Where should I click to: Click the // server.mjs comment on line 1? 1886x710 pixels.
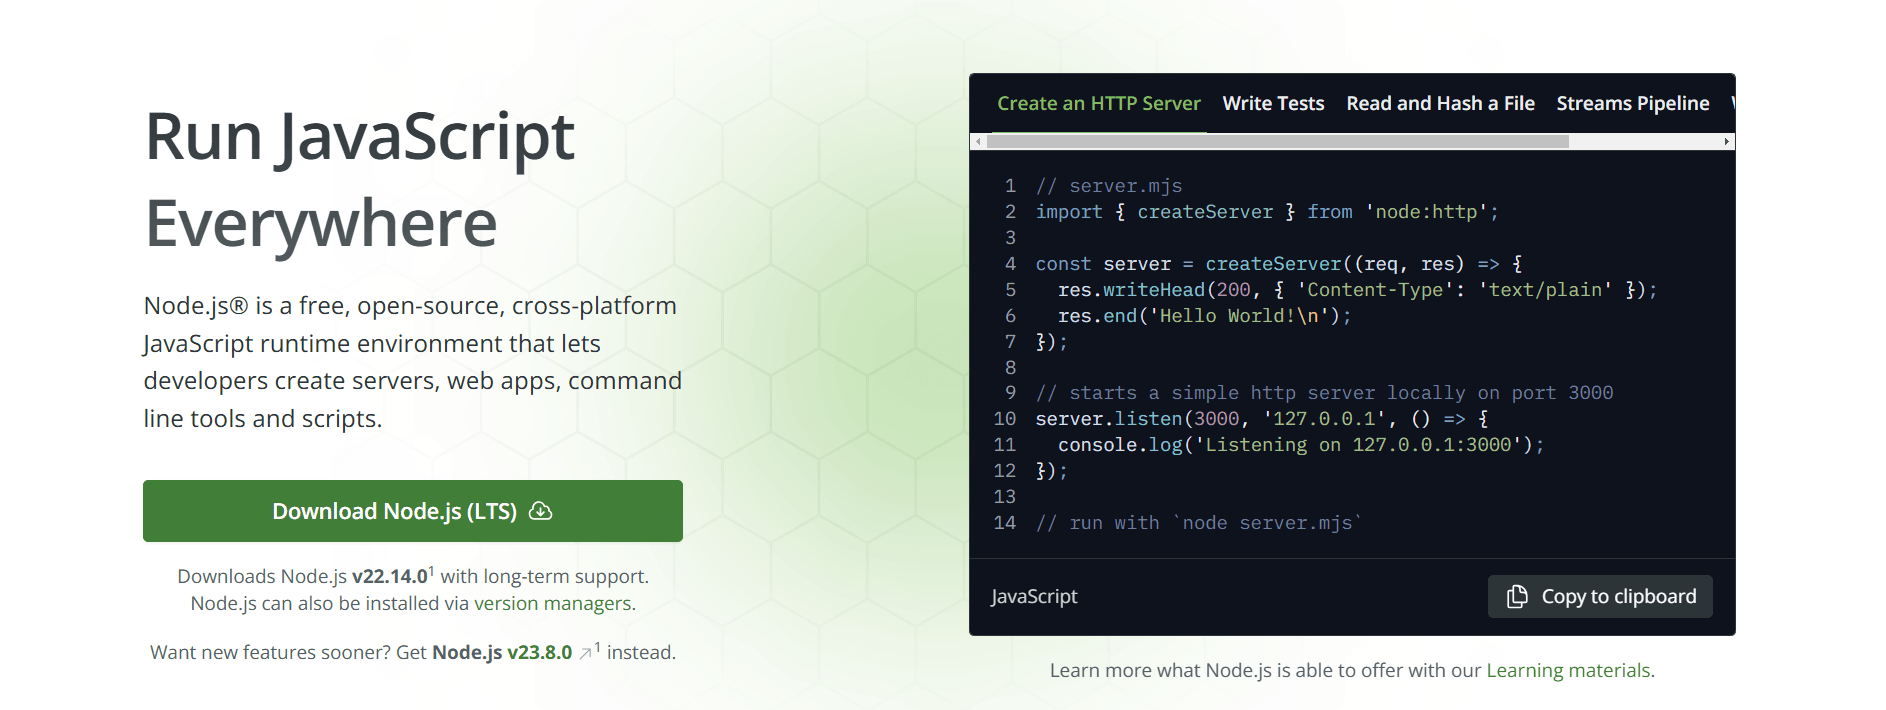1109,186
